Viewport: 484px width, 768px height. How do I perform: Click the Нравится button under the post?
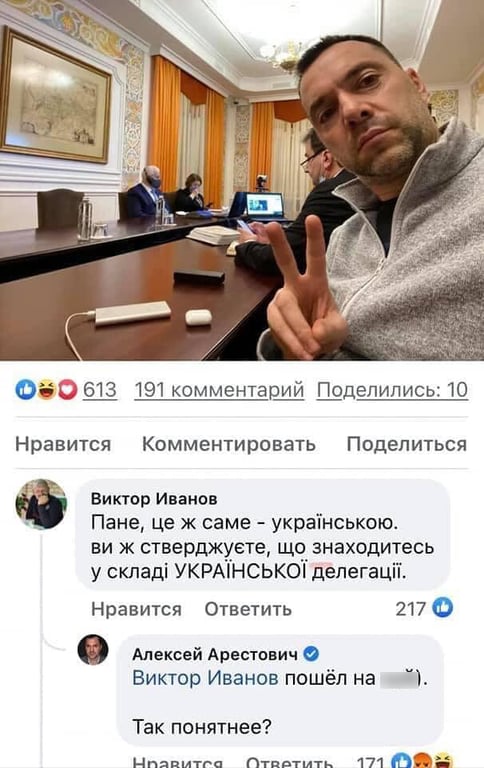click(63, 444)
